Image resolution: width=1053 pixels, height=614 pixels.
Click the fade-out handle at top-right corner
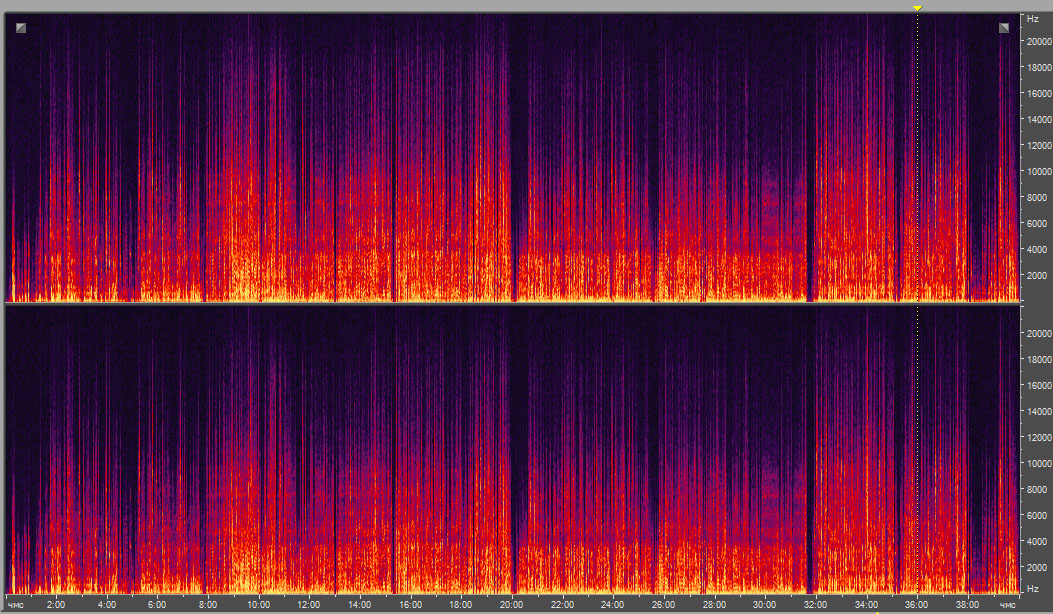pos(1003,28)
